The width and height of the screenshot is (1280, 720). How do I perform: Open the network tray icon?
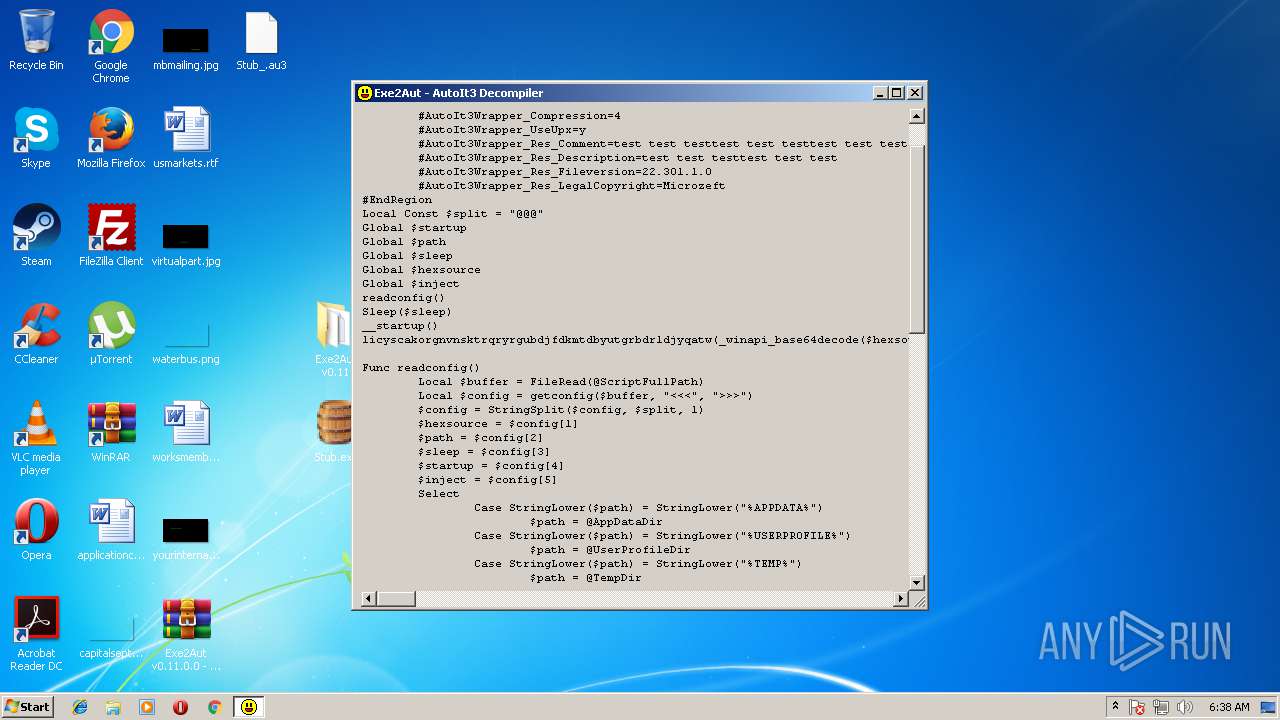click(x=1162, y=707)
